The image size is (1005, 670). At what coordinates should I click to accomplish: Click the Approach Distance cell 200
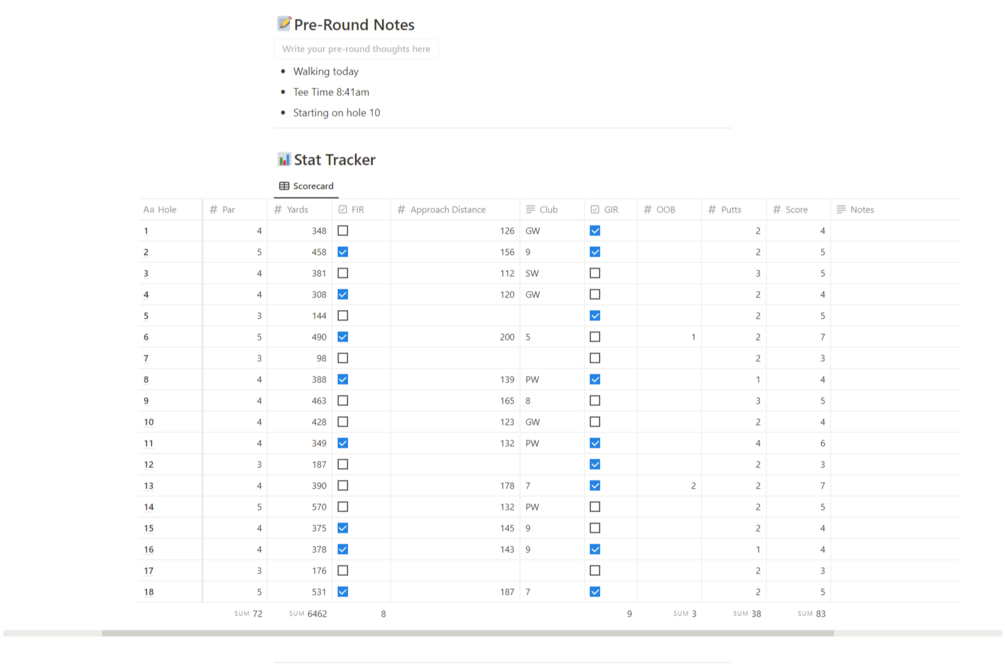(455, 337)
